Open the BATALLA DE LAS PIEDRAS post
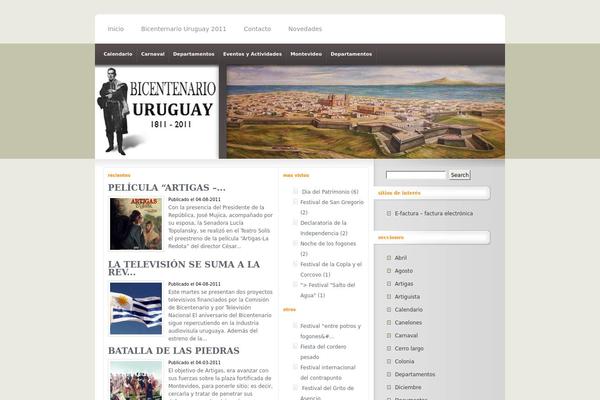 [174, 351]
